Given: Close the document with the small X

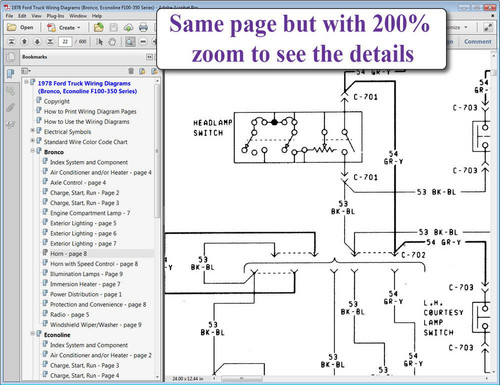Looking at the screenshot, I should pyautogui.click(x=493, y=16).
